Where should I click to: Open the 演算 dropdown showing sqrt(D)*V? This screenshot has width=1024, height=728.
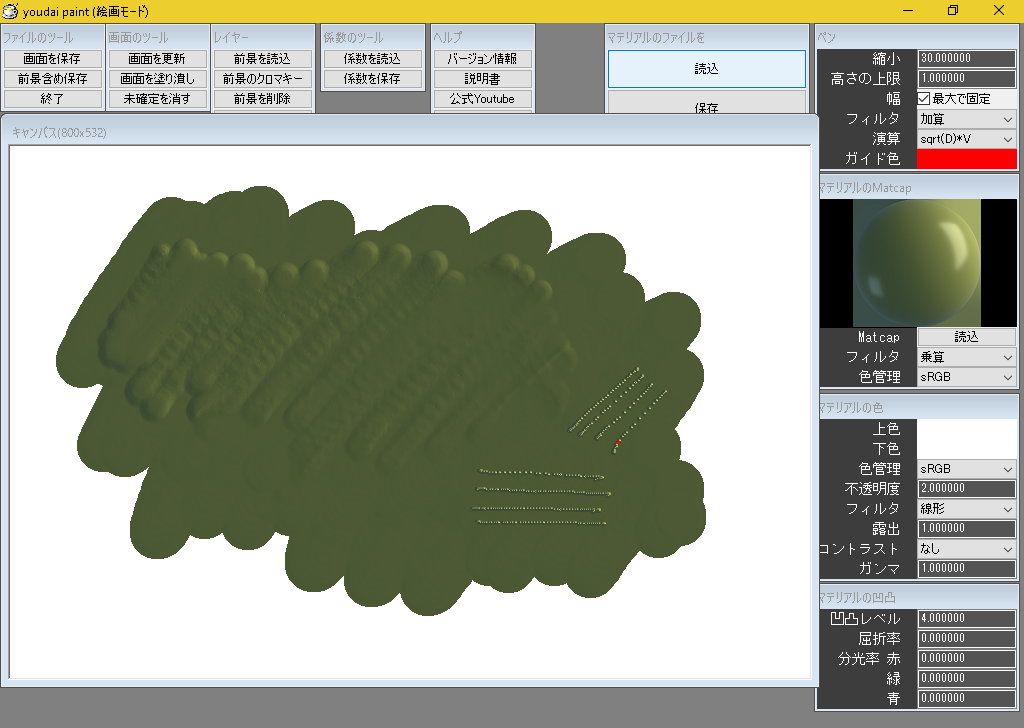(x=965, y=139)
